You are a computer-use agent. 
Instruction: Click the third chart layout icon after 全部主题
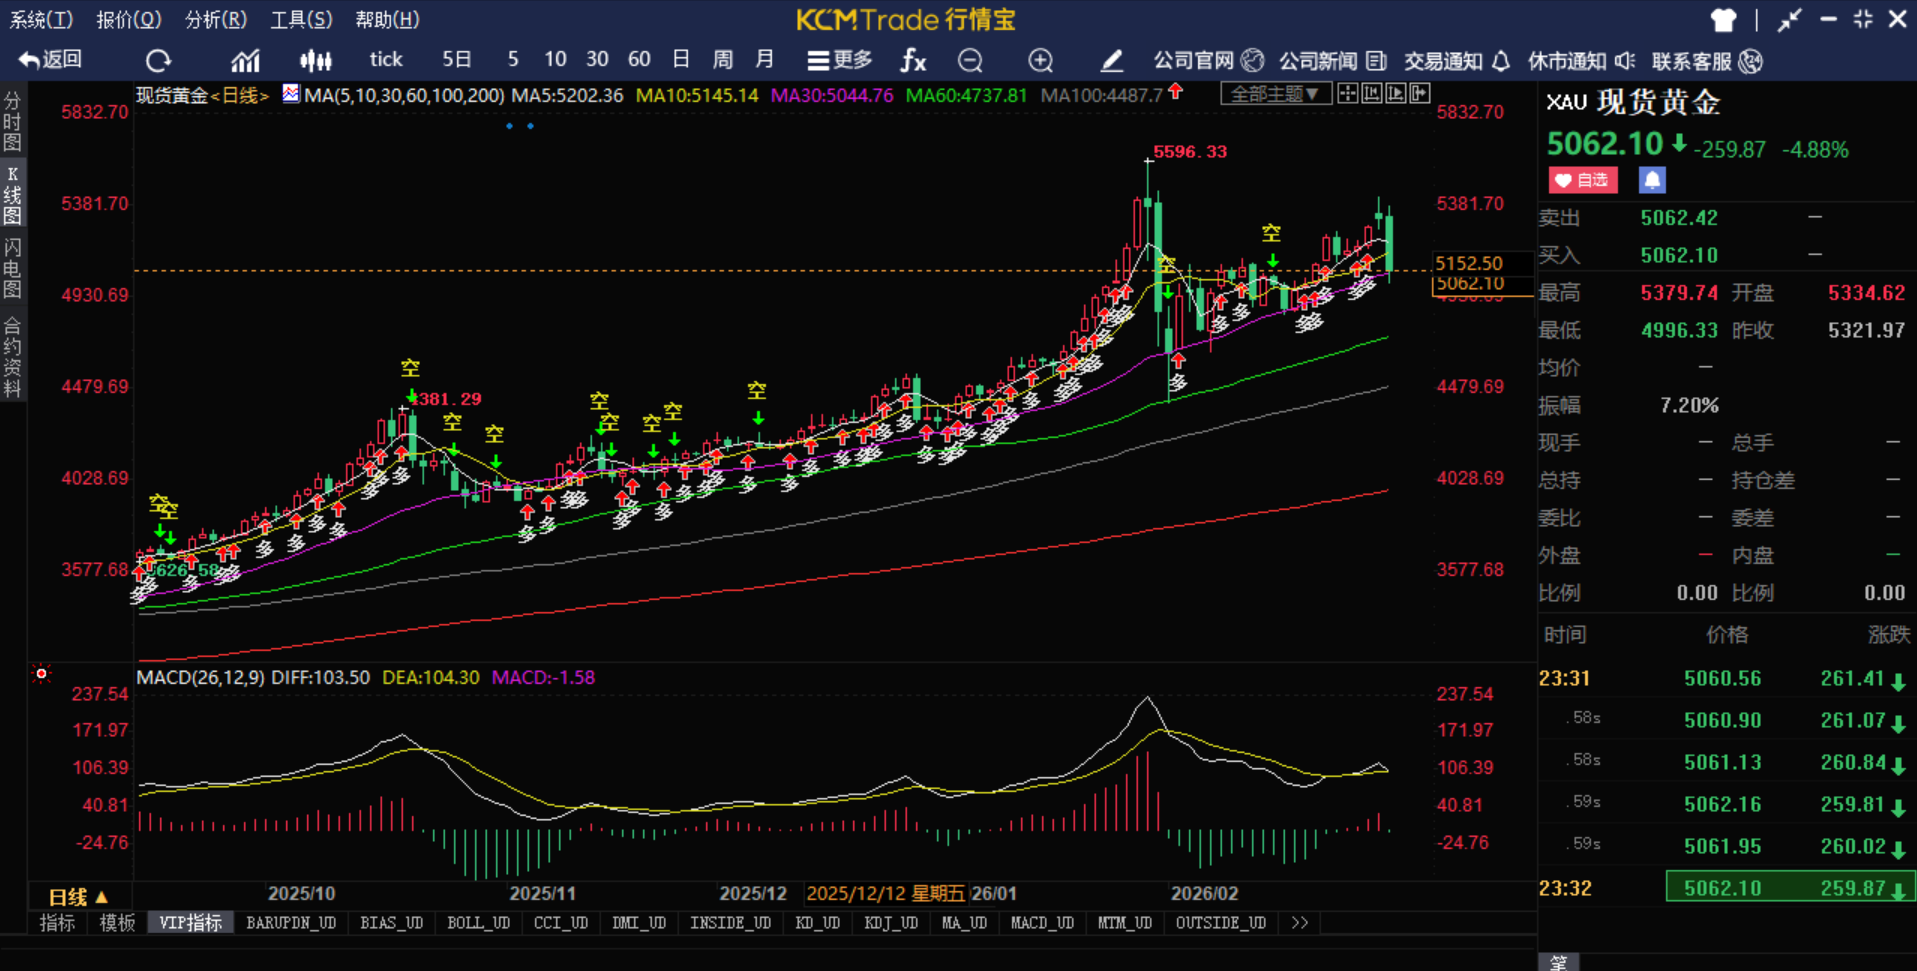1395,94
